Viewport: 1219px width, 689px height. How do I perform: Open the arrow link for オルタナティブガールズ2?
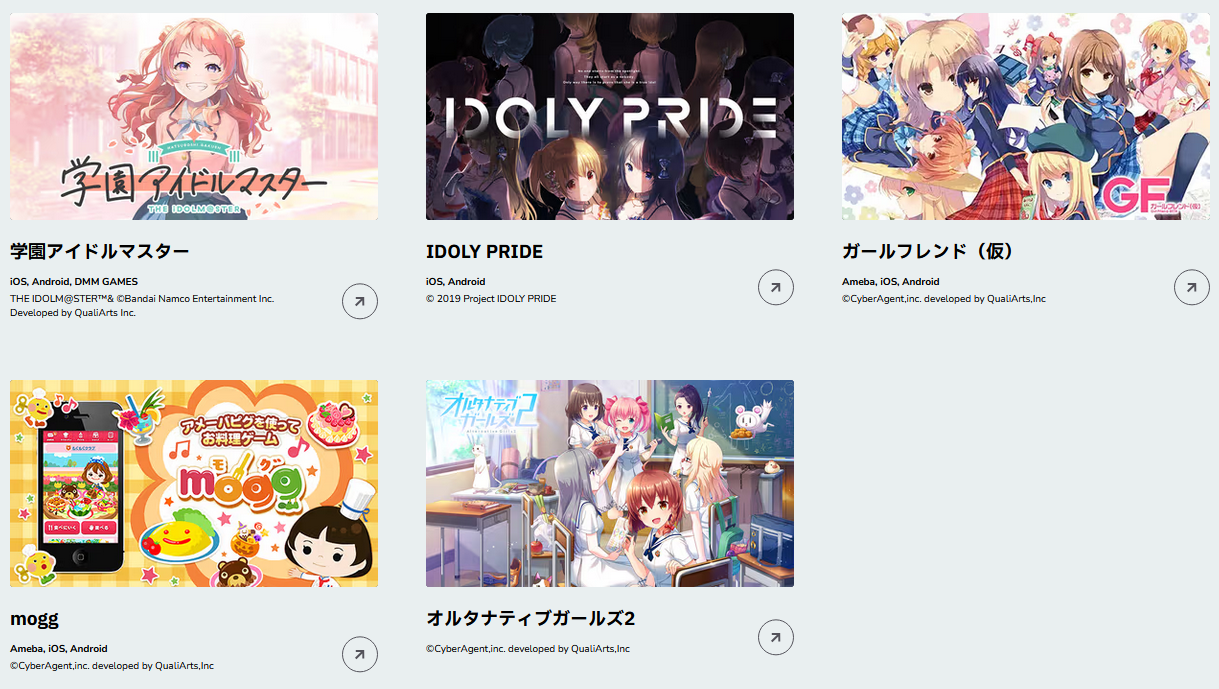[x=776, y=637]
